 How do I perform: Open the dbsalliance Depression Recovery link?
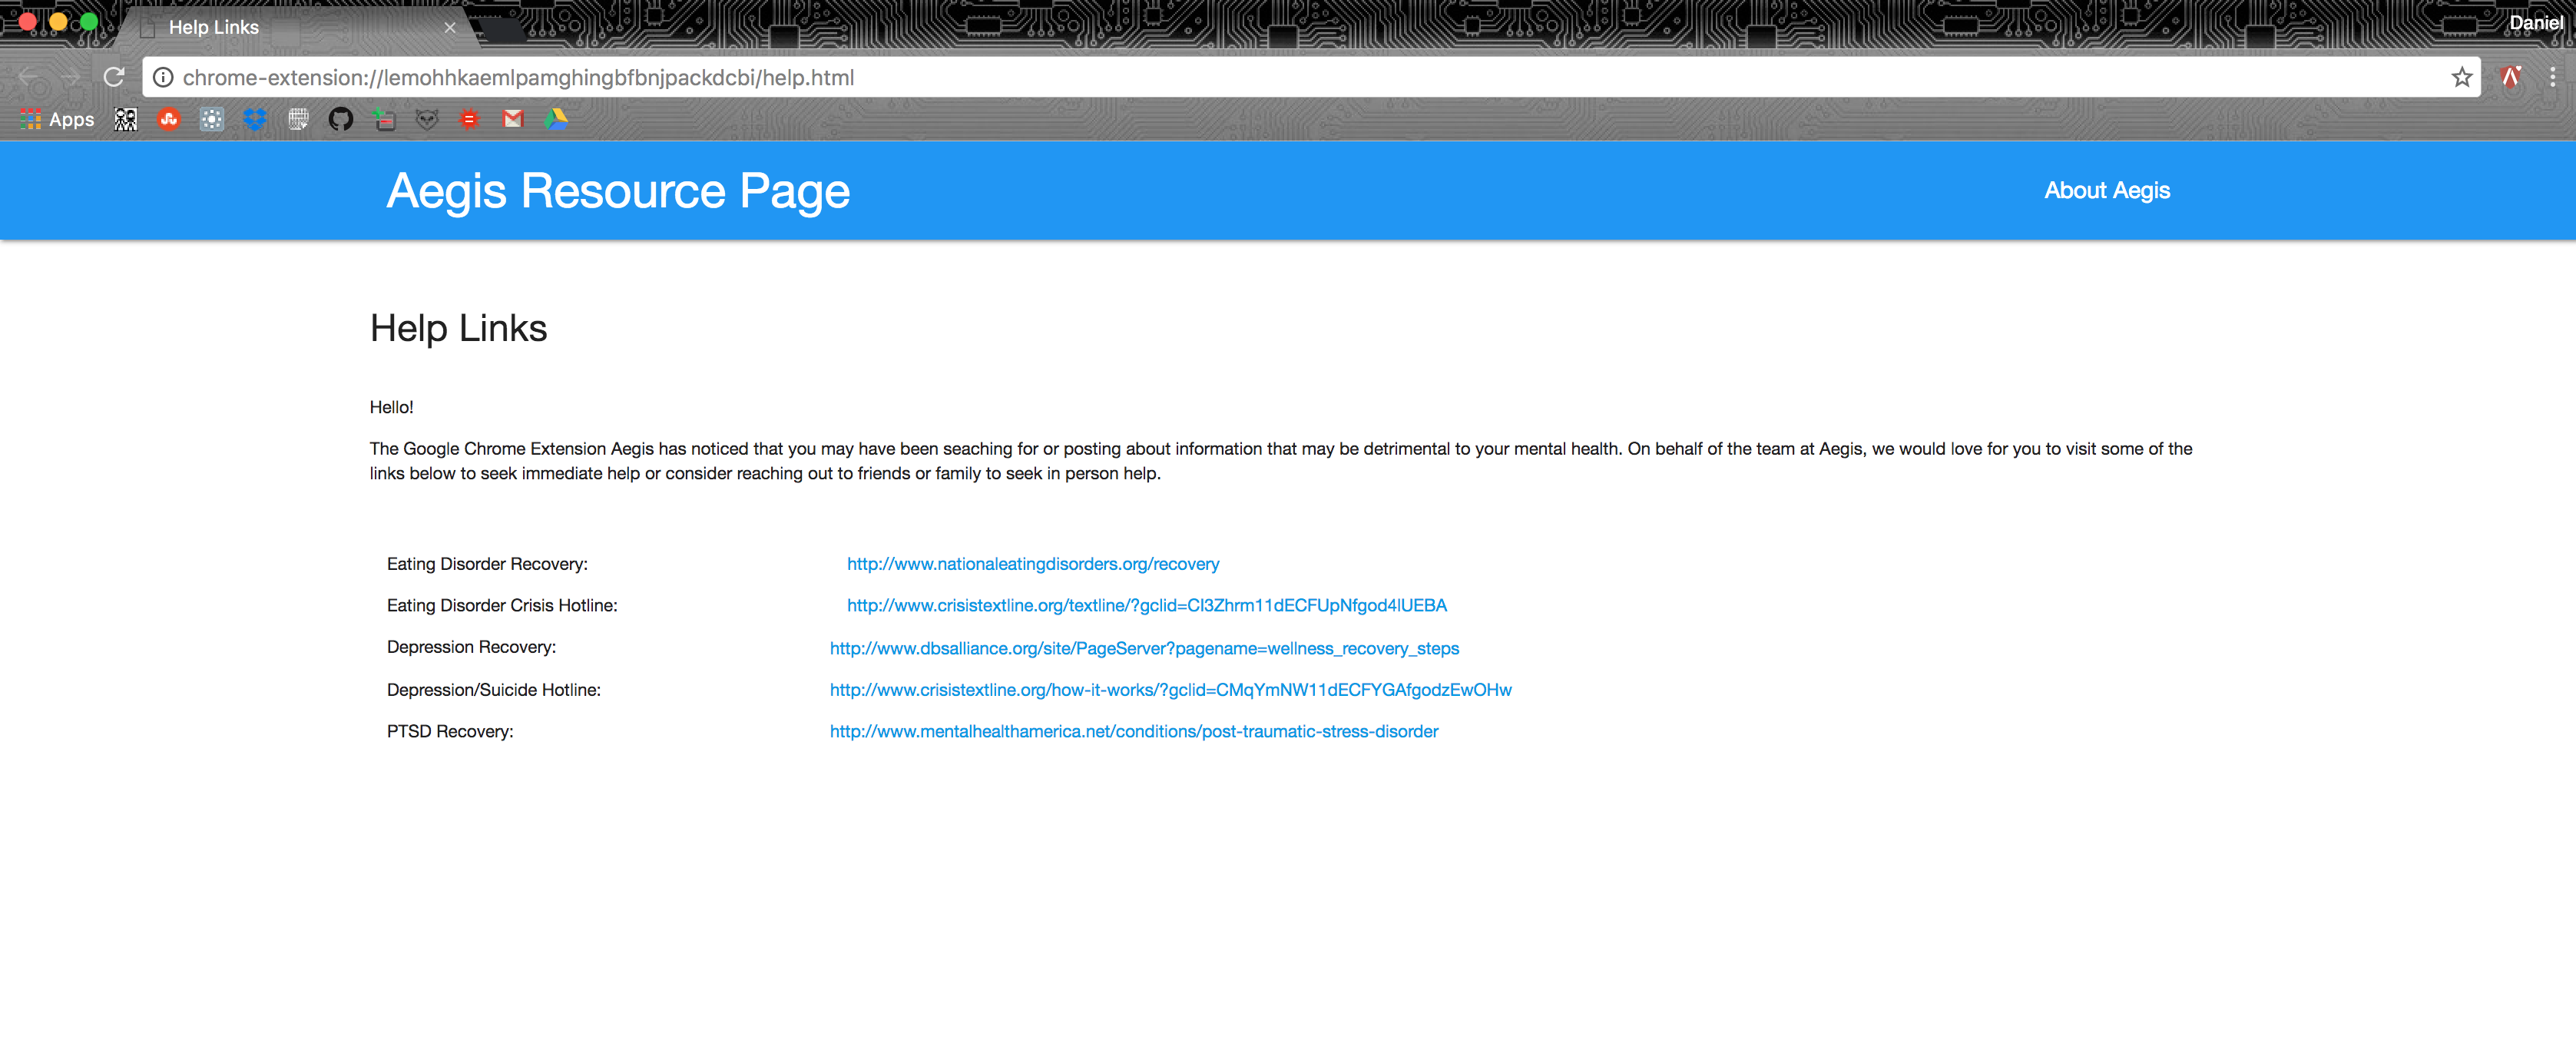click(x=1143, y=648)
